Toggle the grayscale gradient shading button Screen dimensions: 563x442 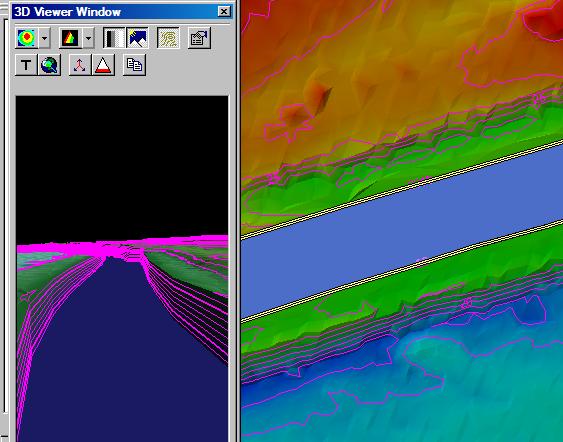[x=114, y=38]
